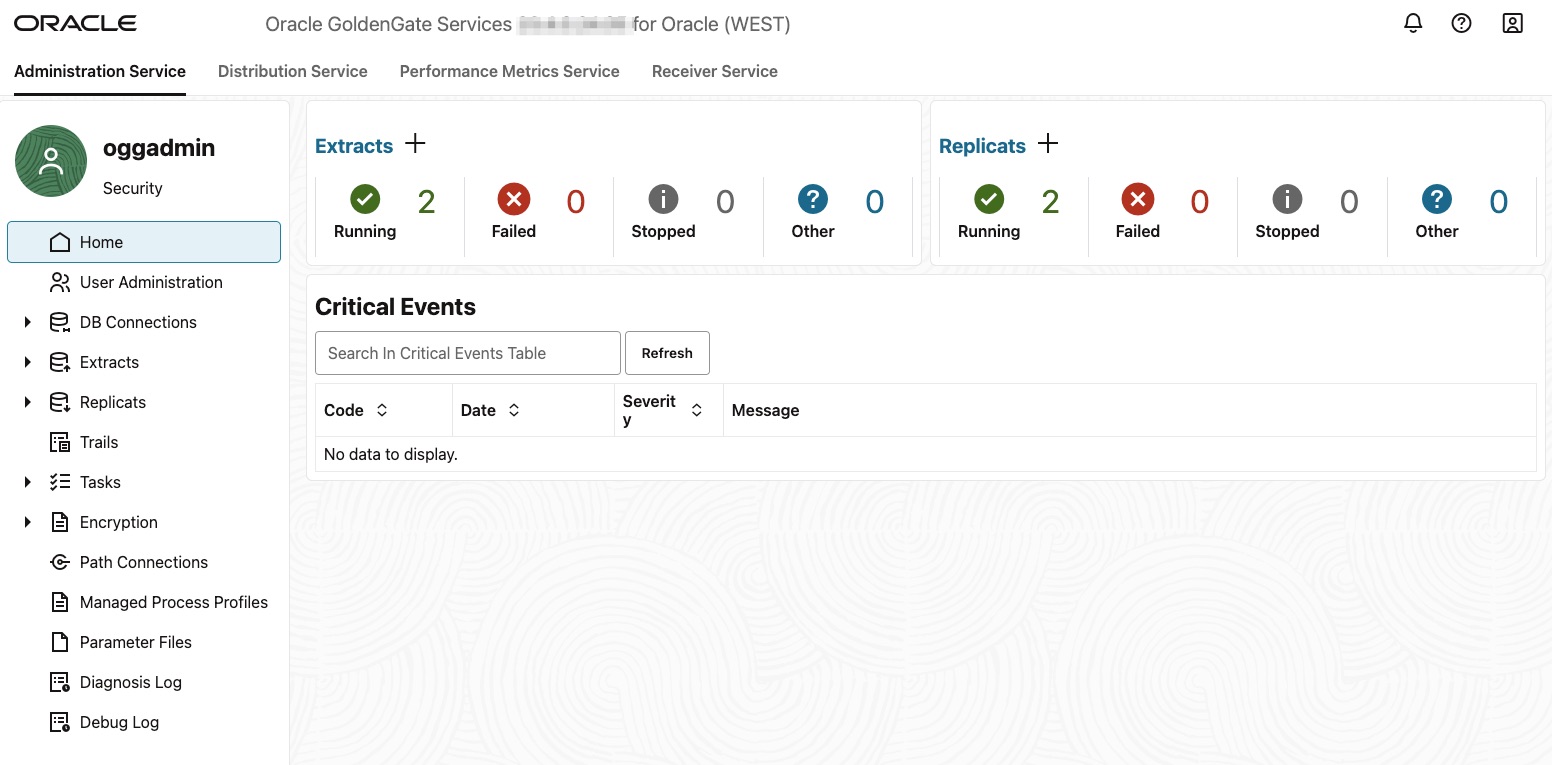The width and height of the screenshot is (1552, 765).
Task: Click the Replicats Running green check icon
Action: tap(989, 200)
